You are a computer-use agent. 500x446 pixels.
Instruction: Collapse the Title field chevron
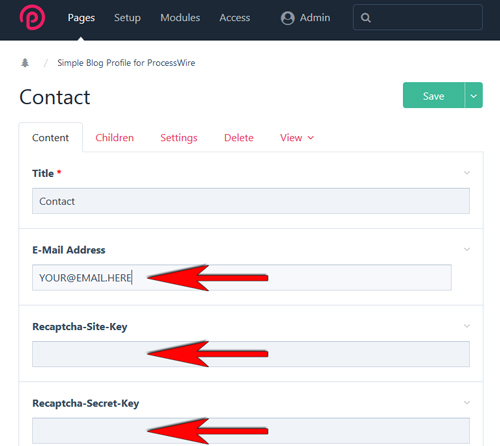pyautogui.click(x=467, y=173)
